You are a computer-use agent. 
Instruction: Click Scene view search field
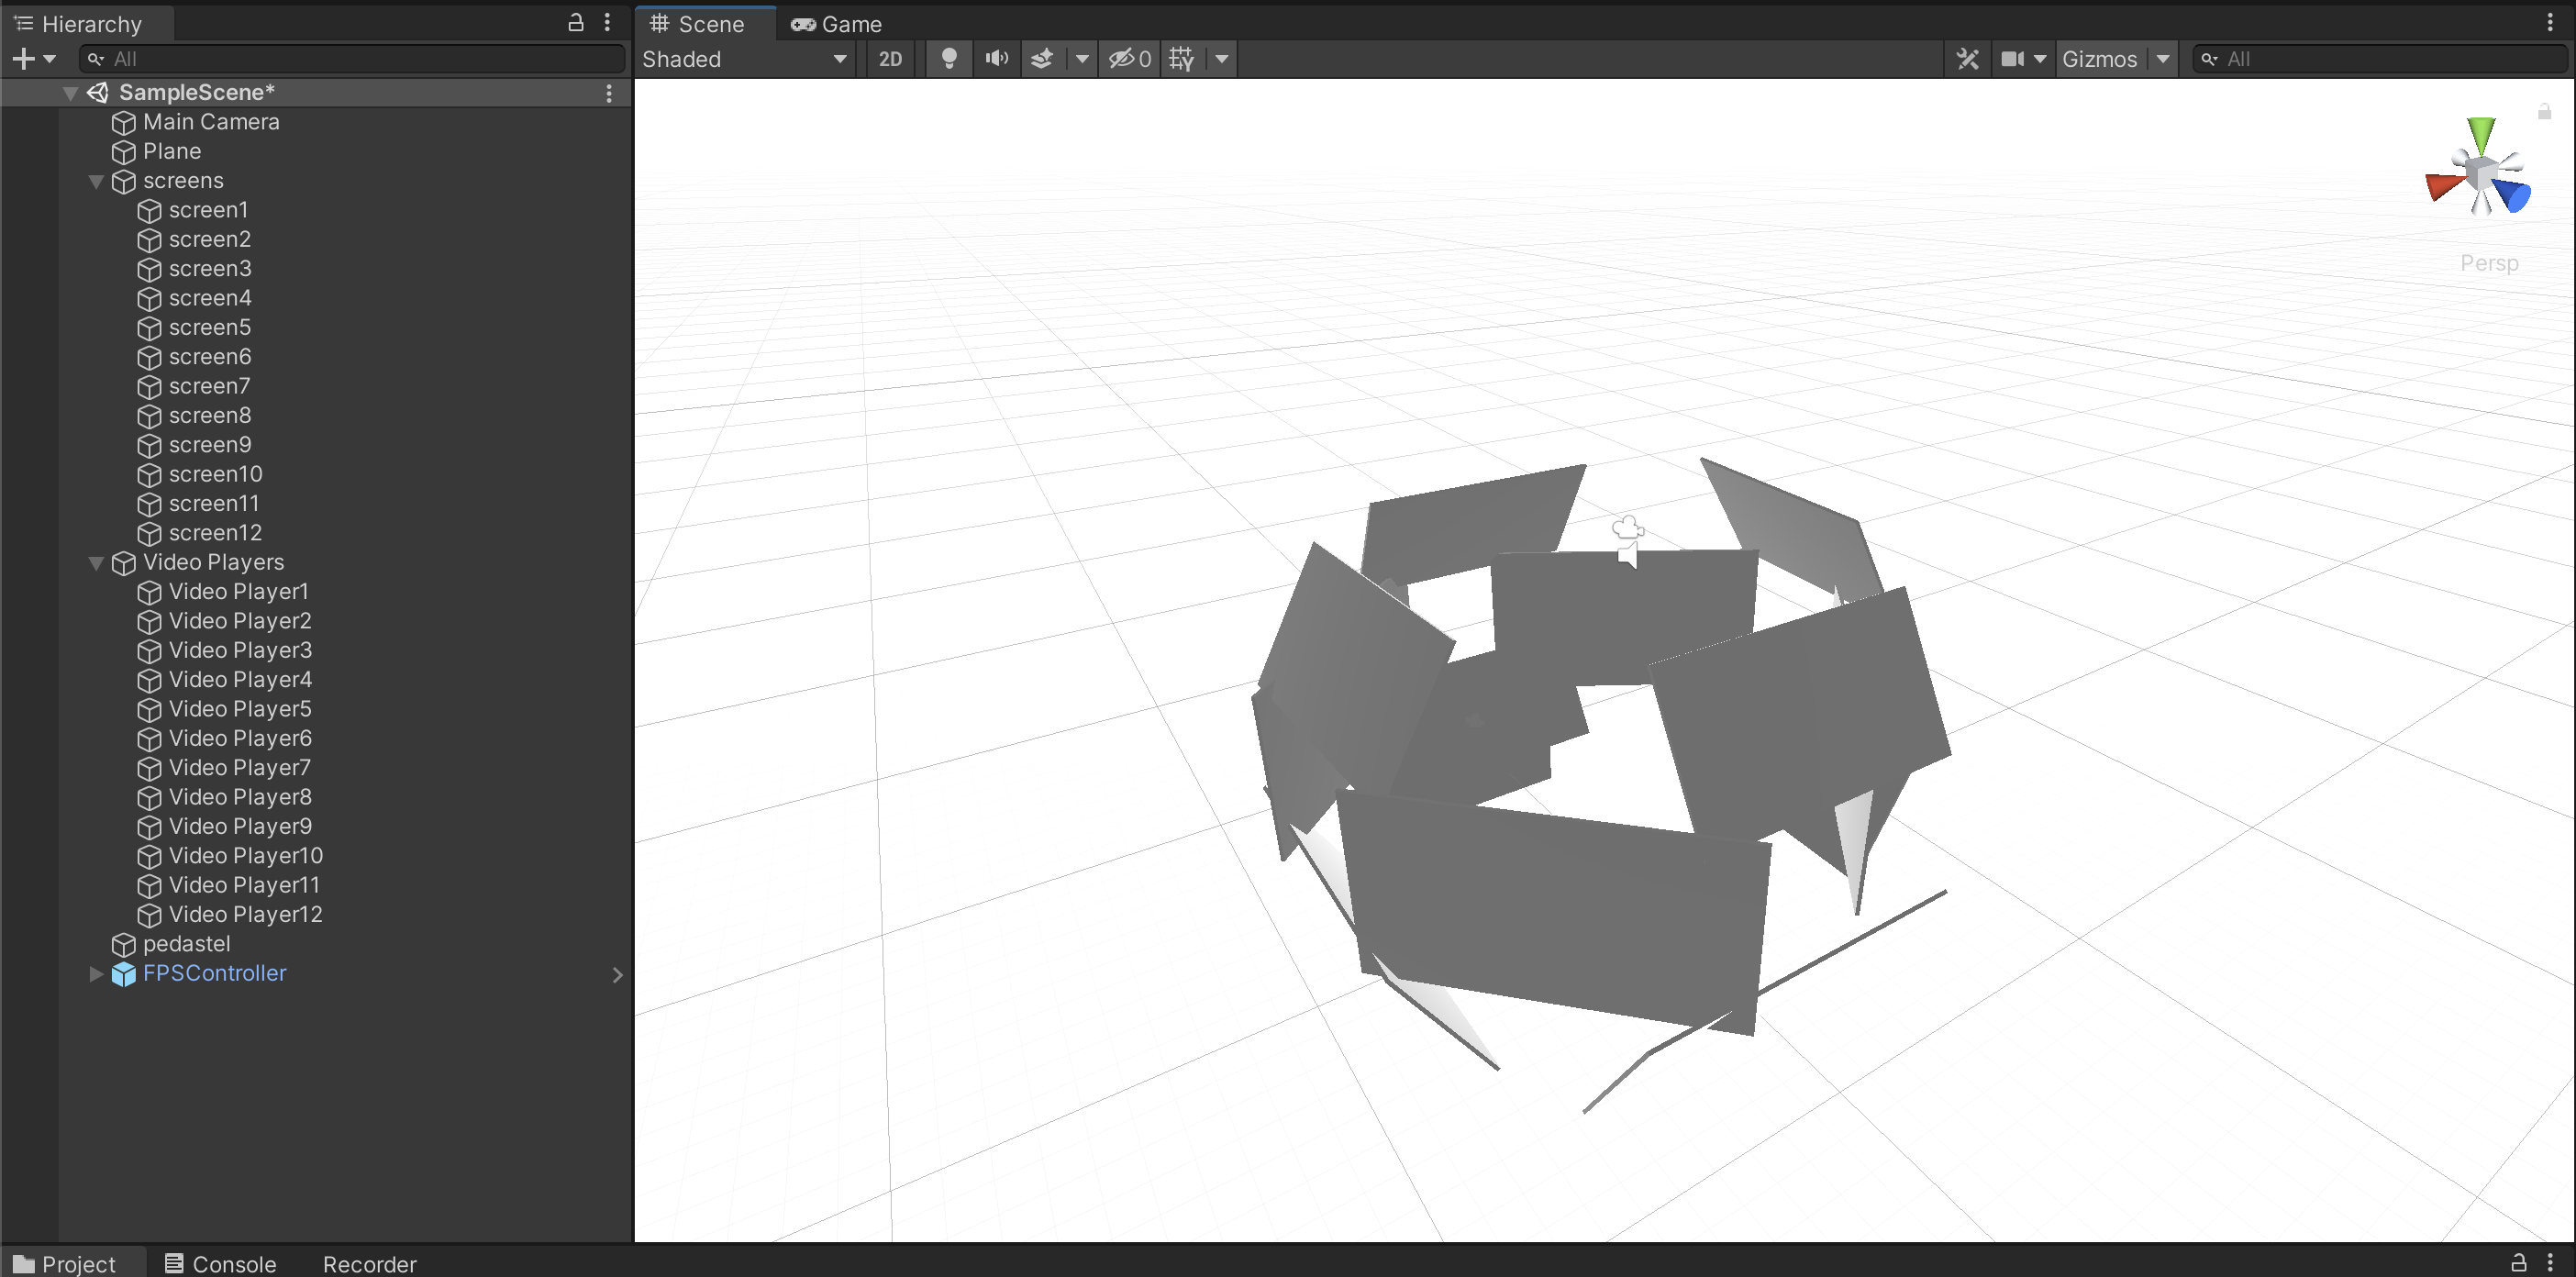click(2380, 59)
